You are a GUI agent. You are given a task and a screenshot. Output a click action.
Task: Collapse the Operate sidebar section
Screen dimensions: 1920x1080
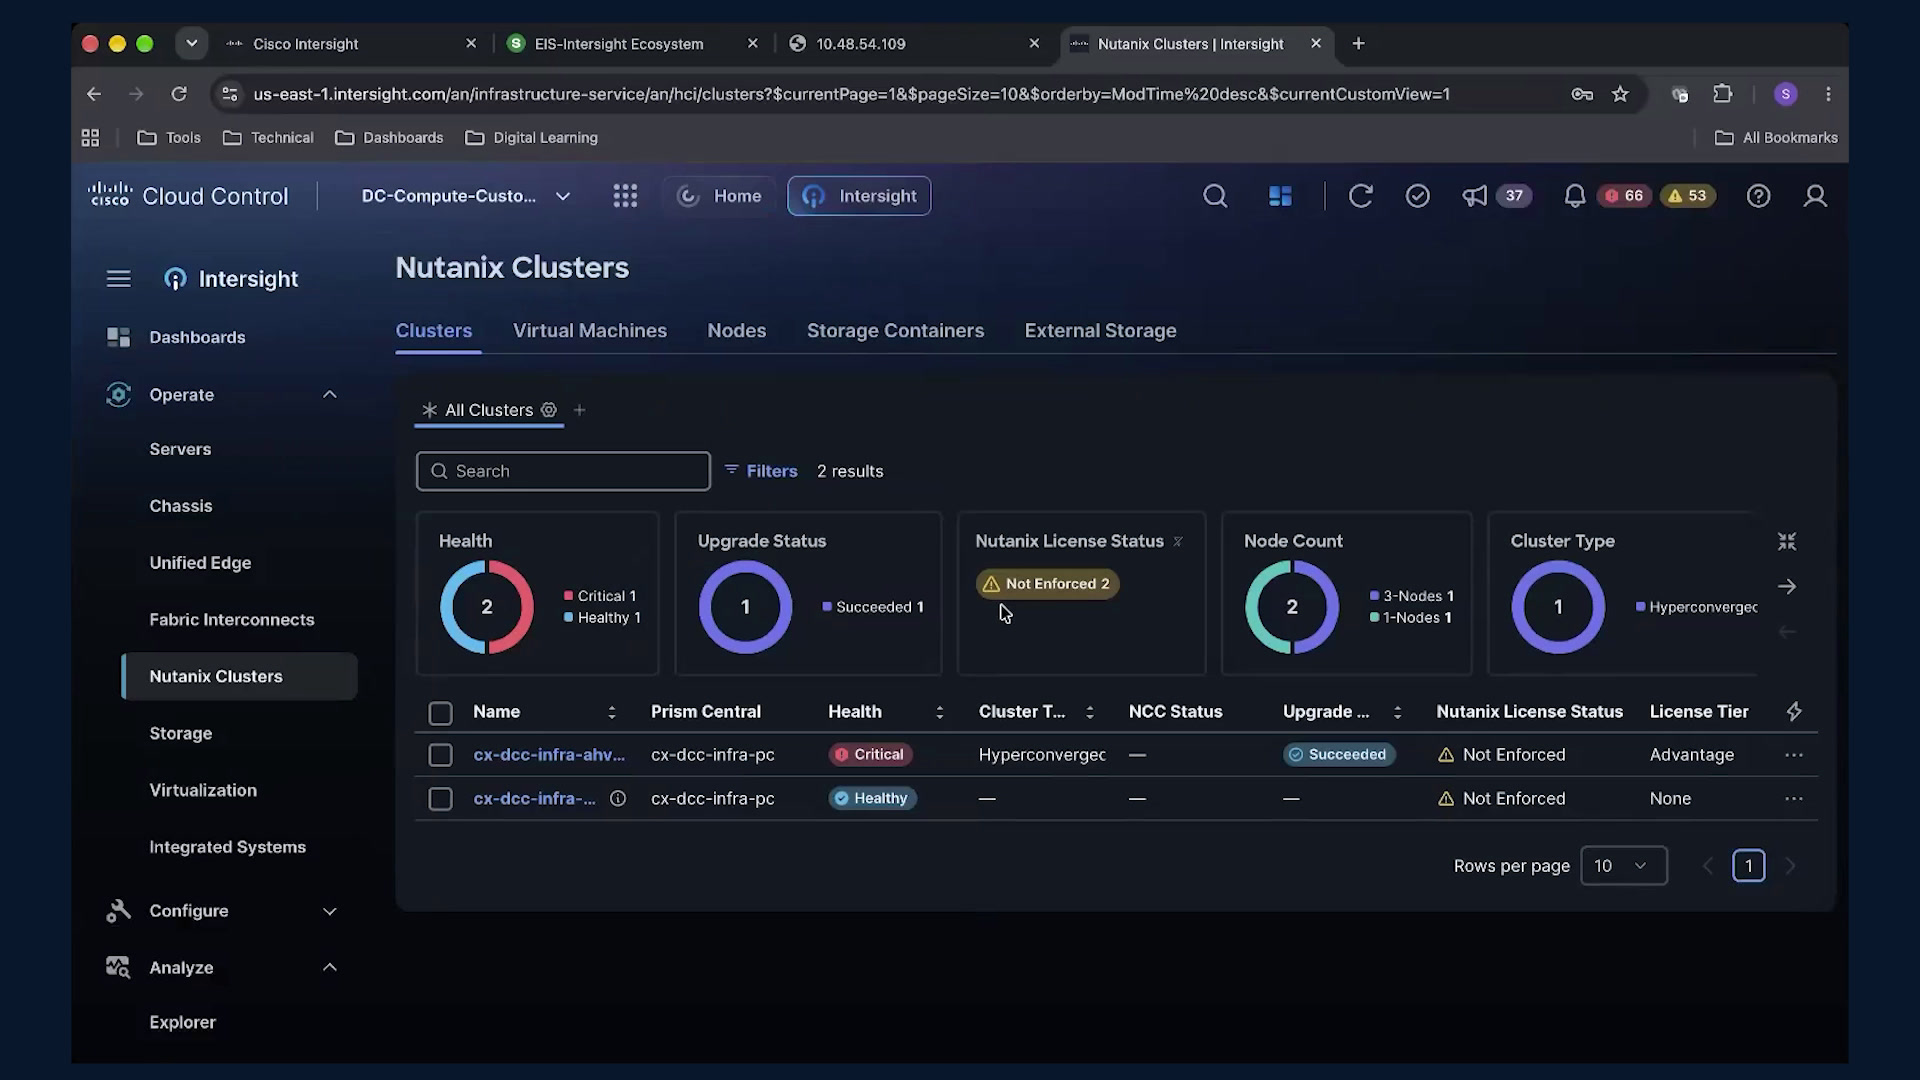pyautogui.click(x=329, y=395)
